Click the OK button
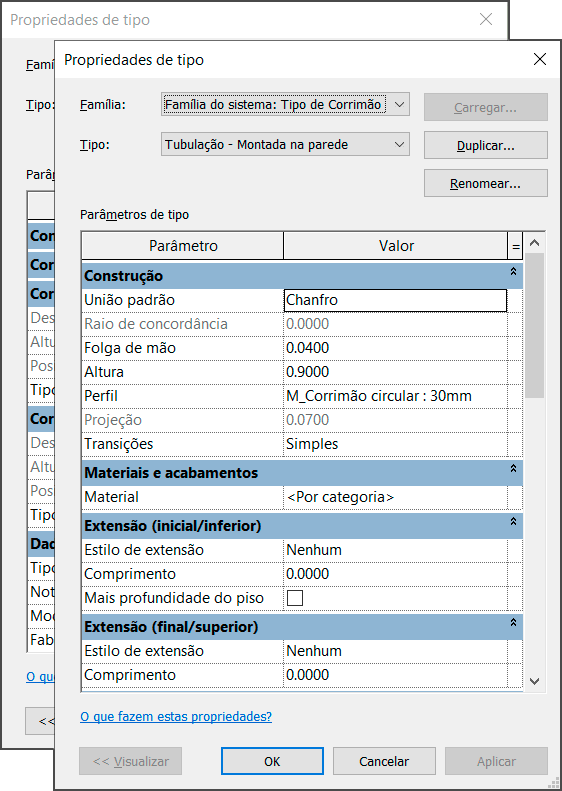Viewport: 562px width, 791px height. [272, 761]
